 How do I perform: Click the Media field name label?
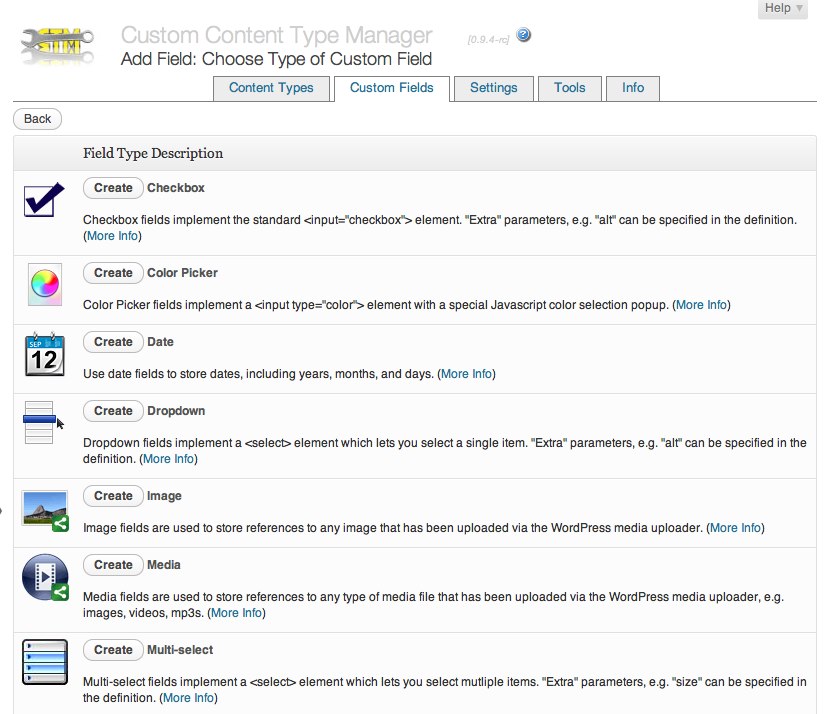164,565
